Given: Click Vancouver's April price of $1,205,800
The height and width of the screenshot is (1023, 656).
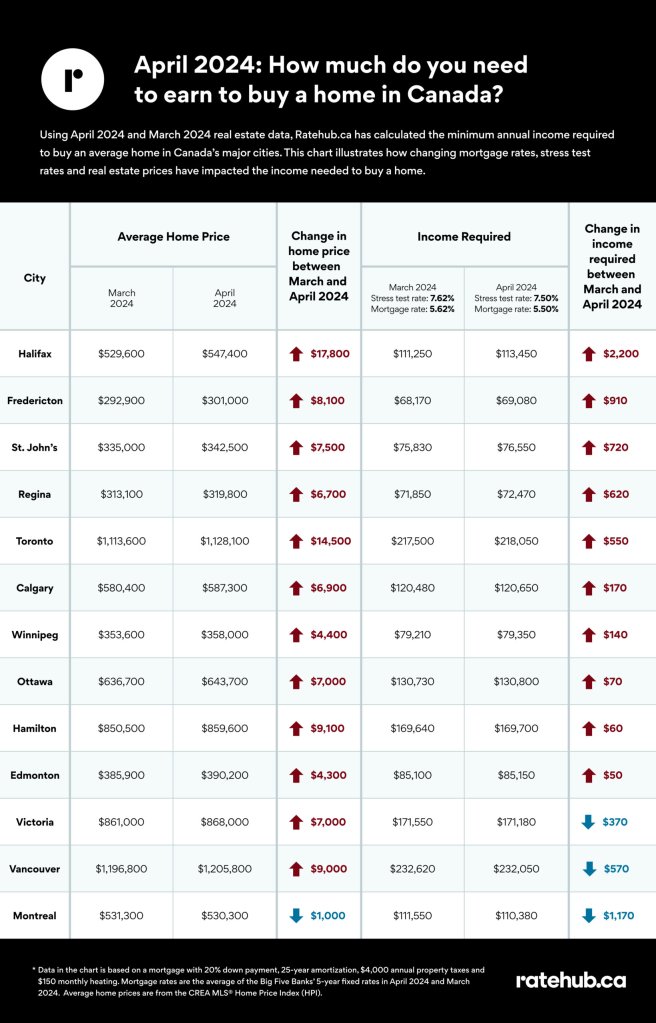Looking at the screenshot, I should click(225, 869).
